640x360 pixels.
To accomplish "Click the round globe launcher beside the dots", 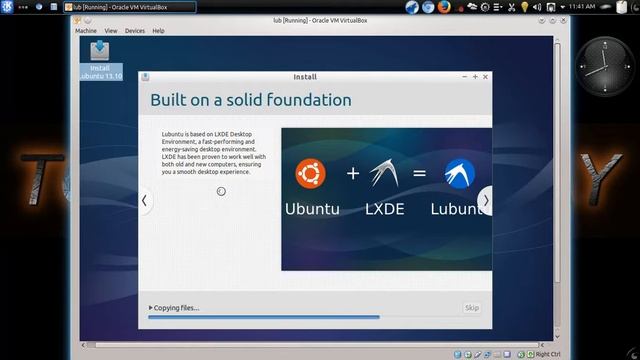I will (x=39, y=7).
